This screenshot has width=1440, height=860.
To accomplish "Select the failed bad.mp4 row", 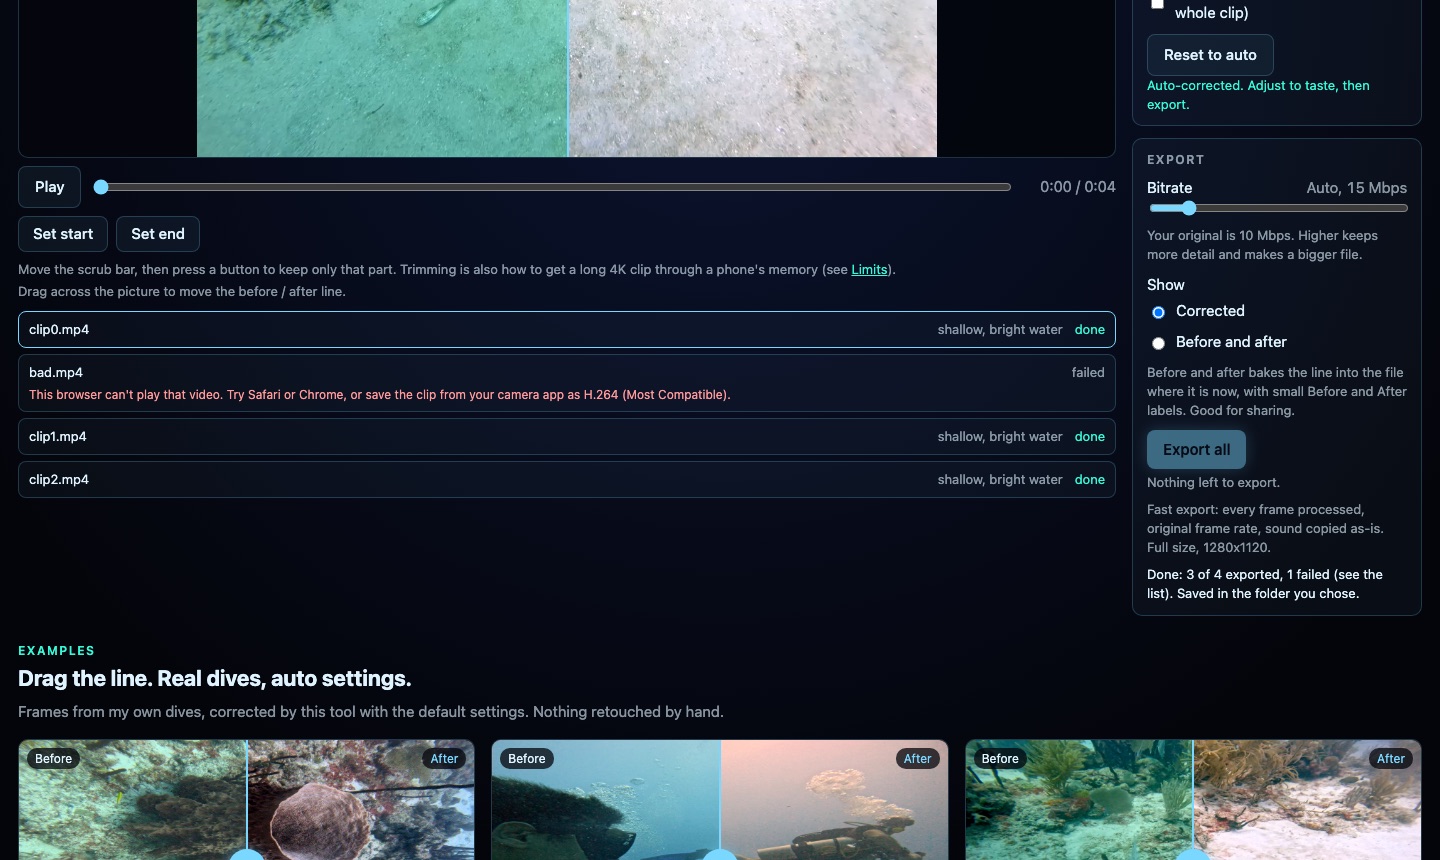I will pyautogui.click(x=567, y=383).
